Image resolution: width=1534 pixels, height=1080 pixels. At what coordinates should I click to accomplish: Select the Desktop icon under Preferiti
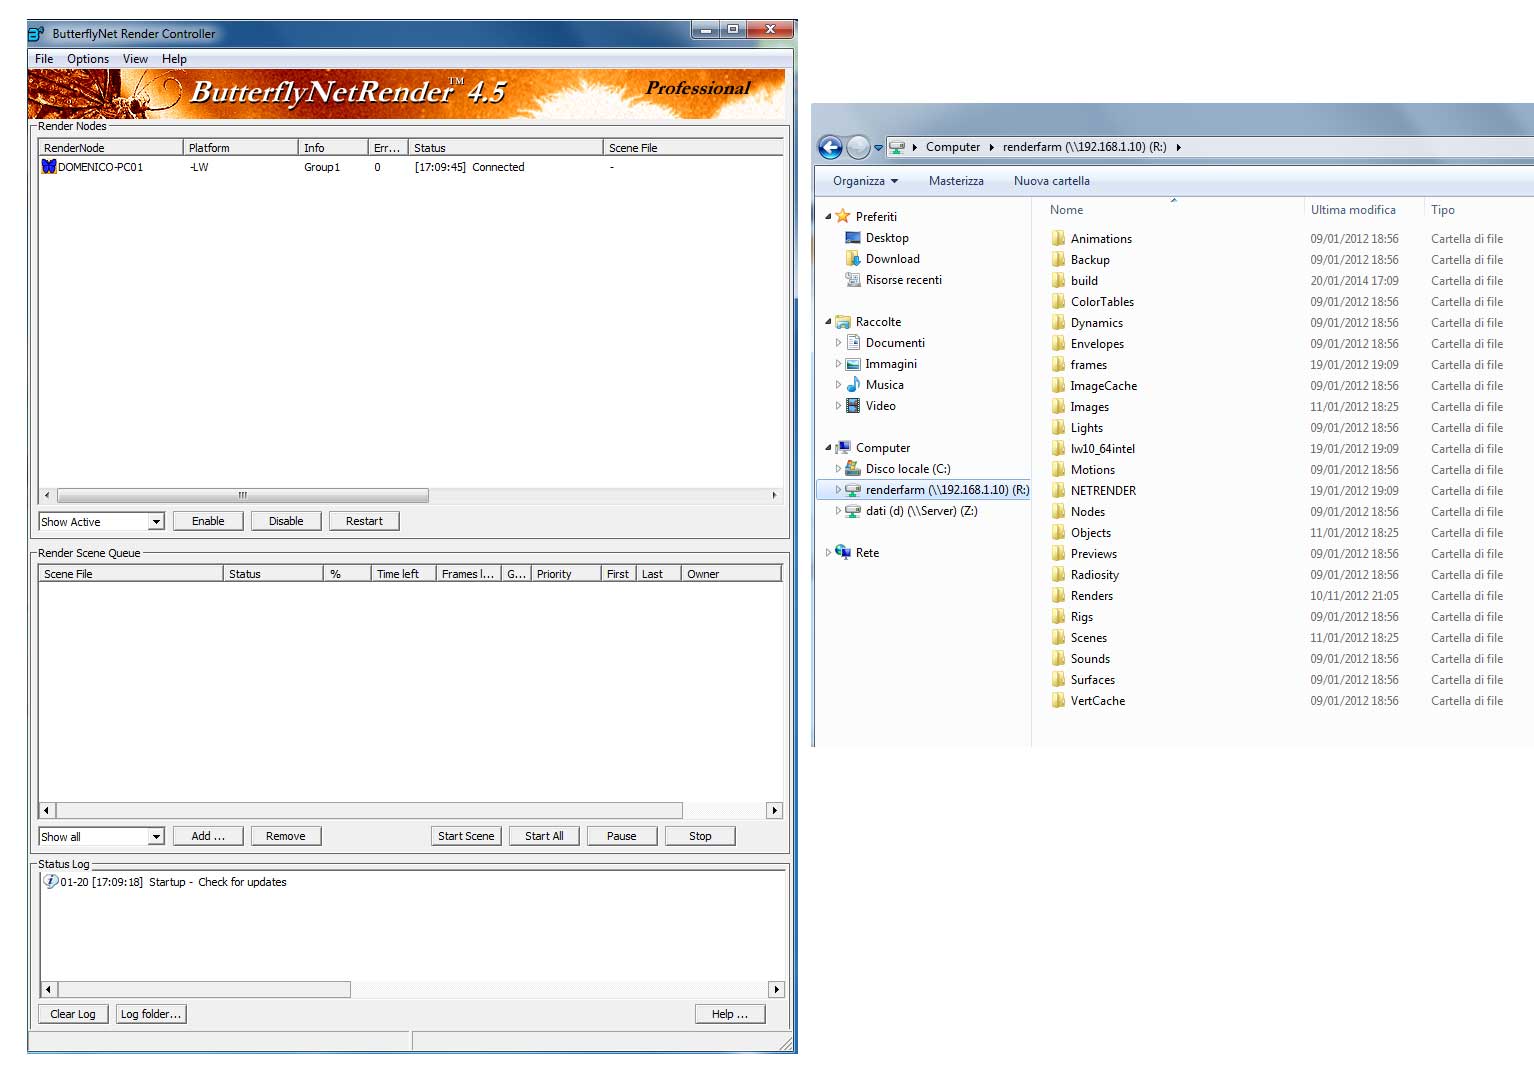tap(853, 238)
